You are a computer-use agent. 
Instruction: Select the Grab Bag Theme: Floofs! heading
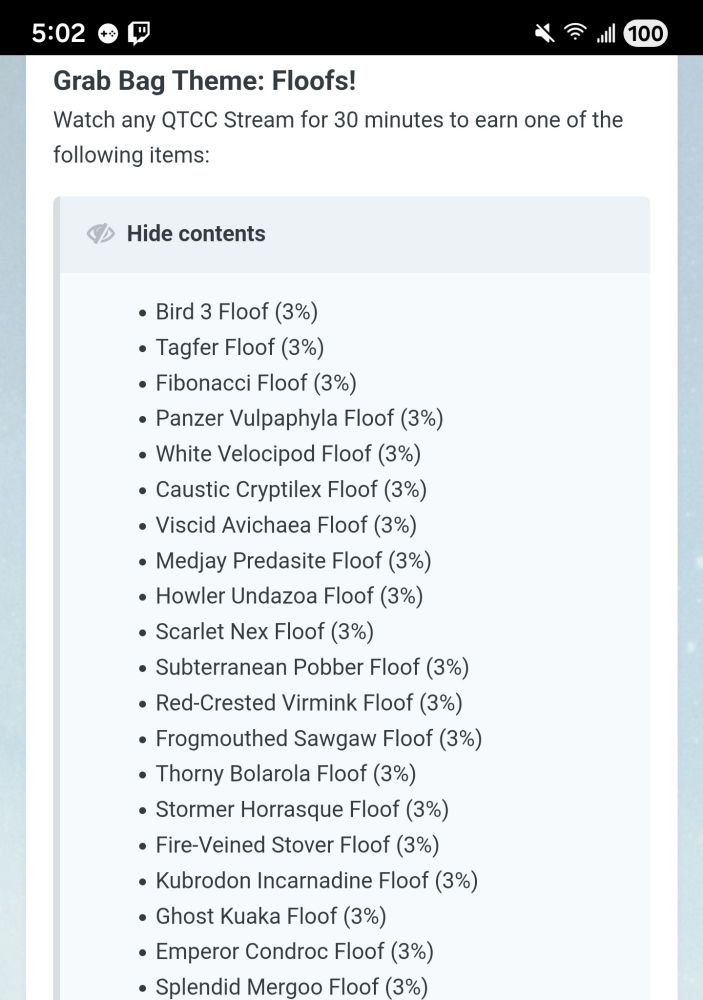pyautogui.click(x=204, y=80)
